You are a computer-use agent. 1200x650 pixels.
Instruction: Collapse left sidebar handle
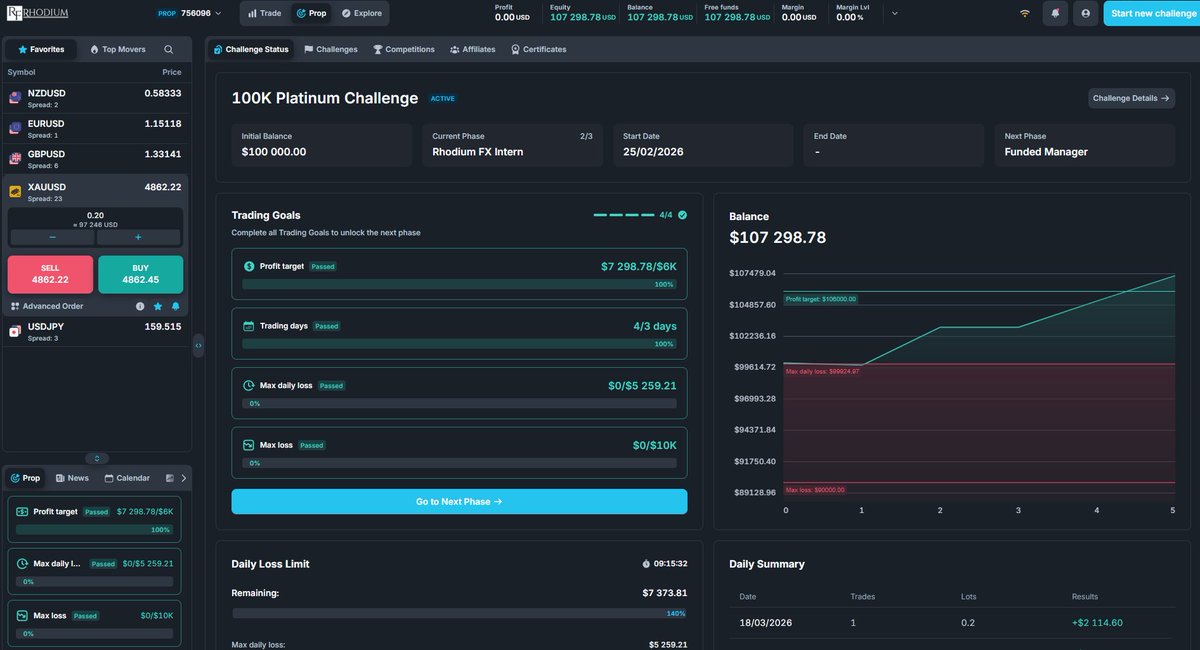tap(198, 344)
